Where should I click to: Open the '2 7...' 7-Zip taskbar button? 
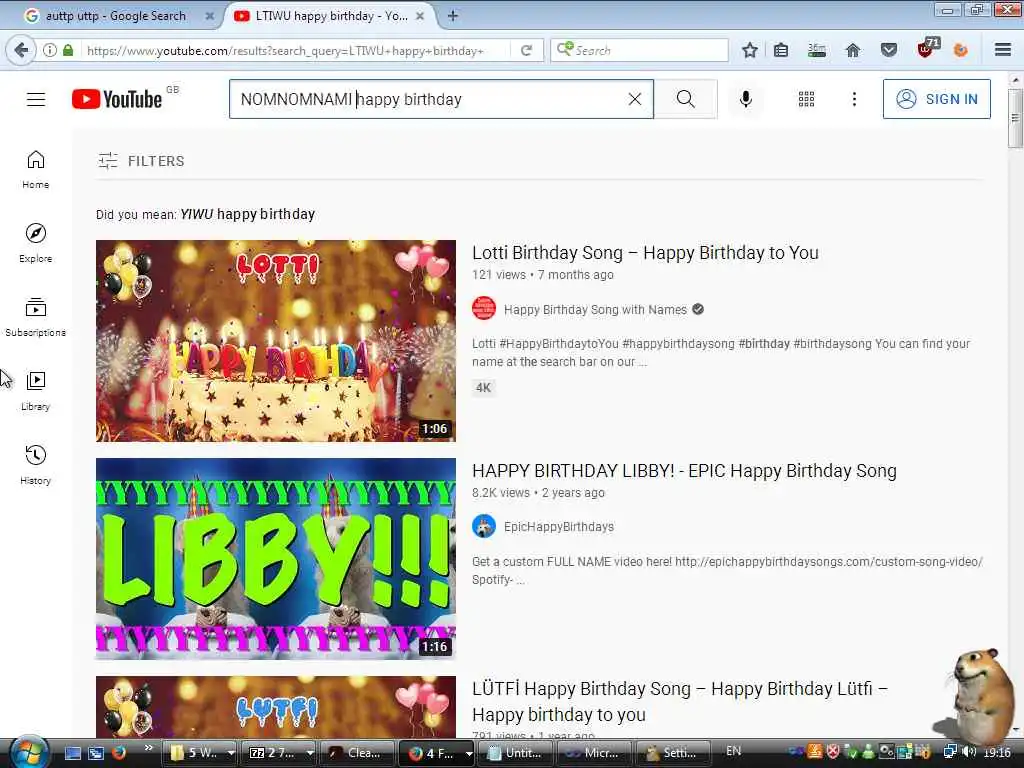273,753
